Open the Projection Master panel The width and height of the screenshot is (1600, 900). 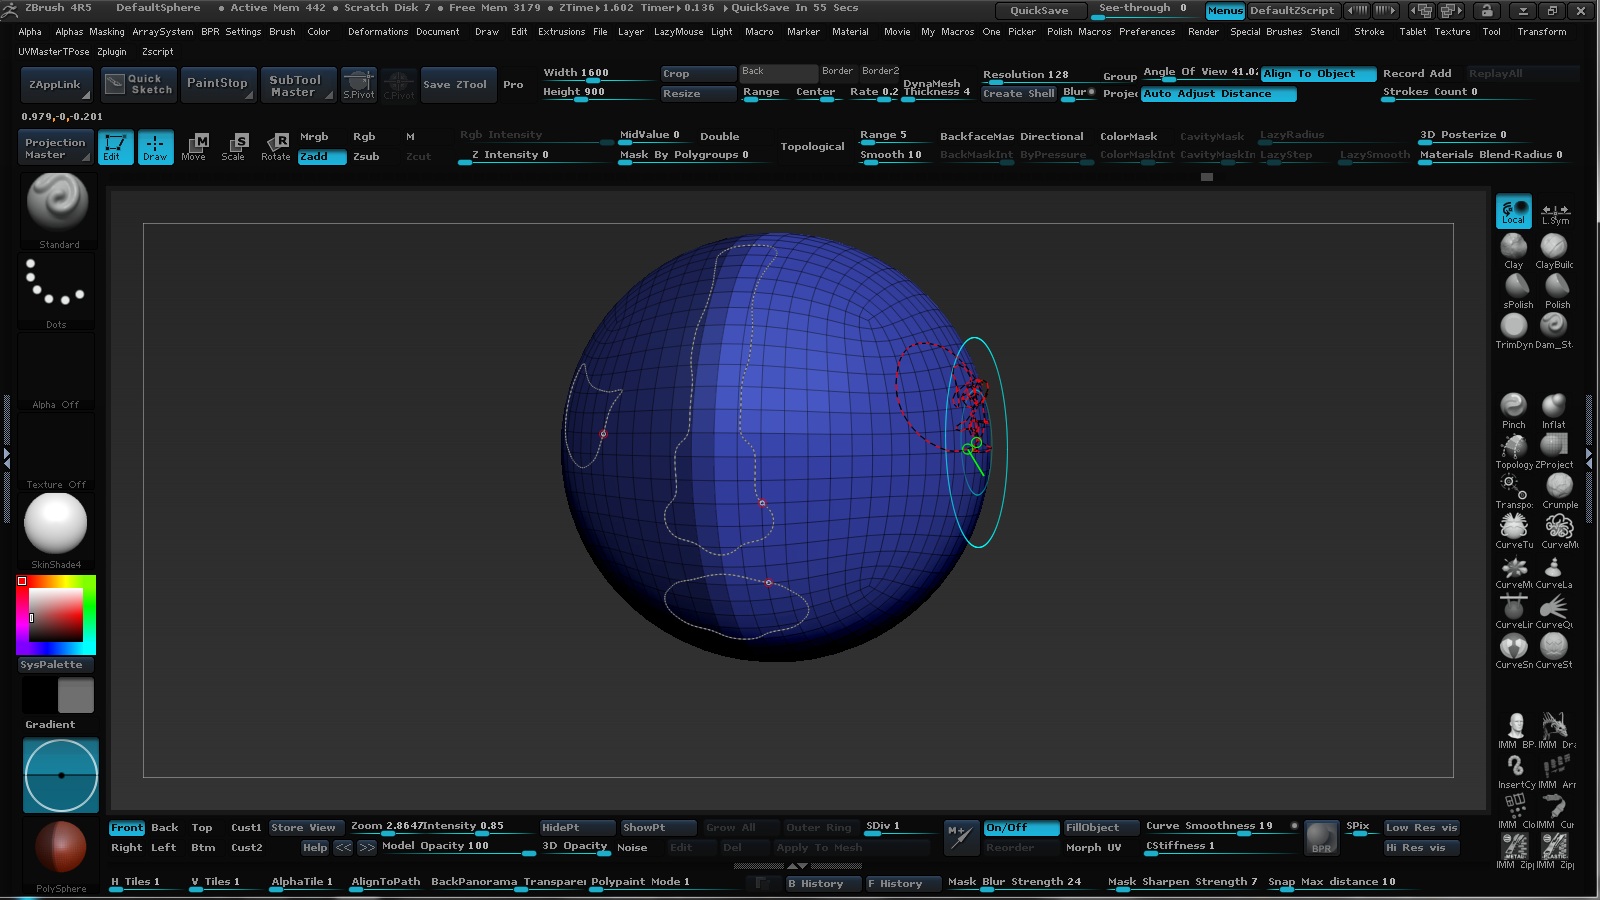pos(56,148)
